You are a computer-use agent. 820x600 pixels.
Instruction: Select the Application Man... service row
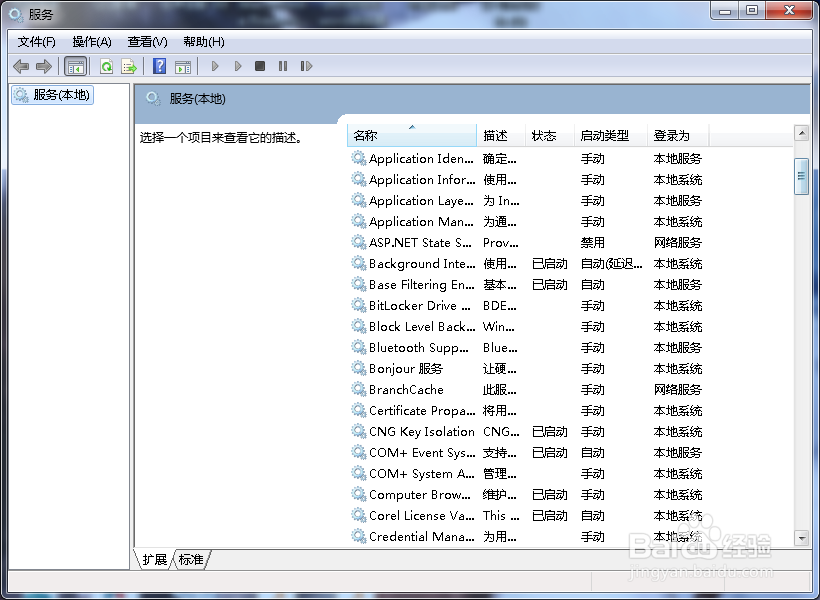(x=527, y=221)
